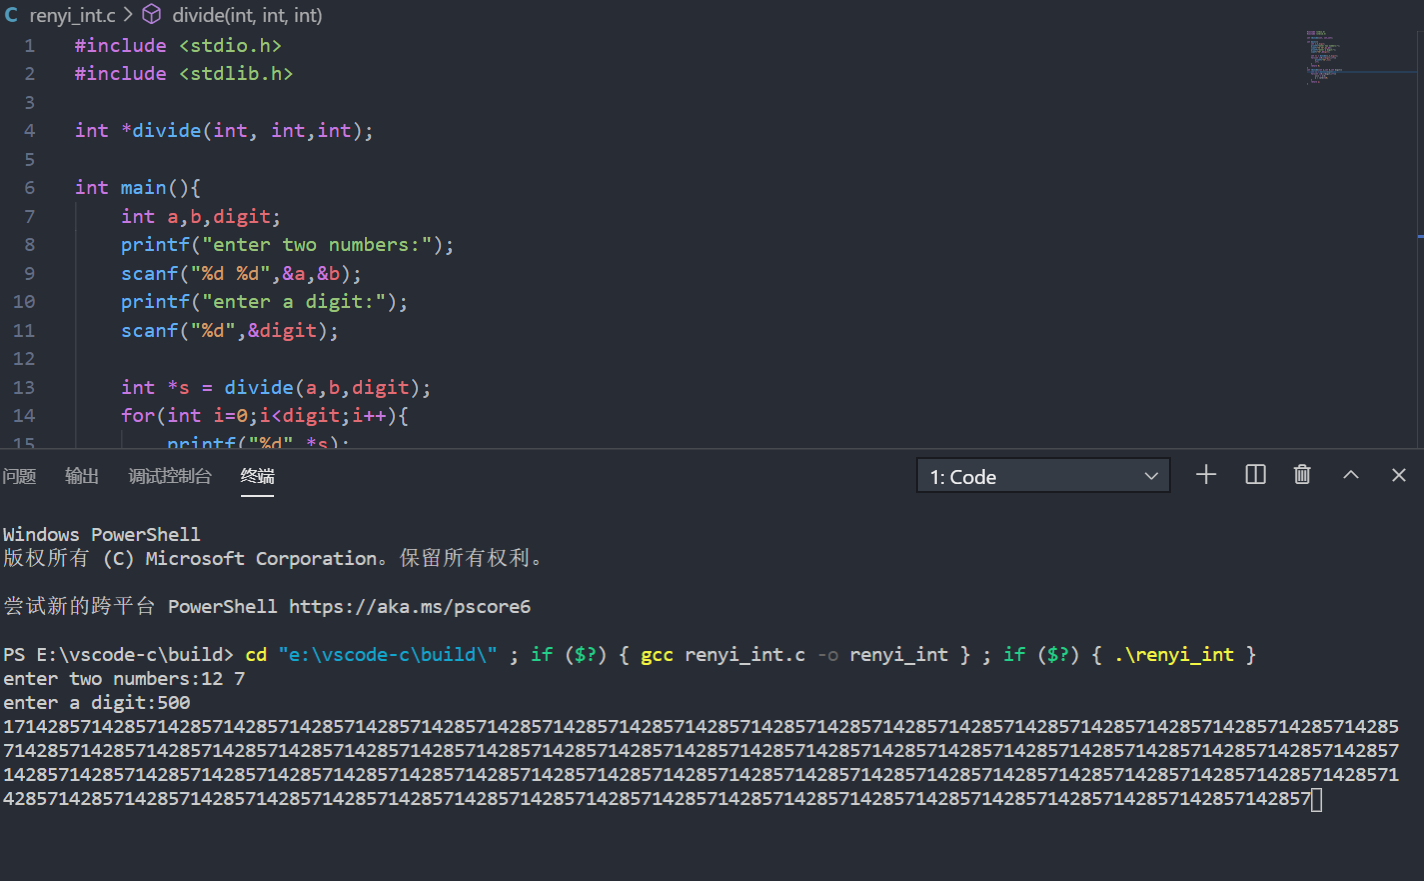The width and height of the screenshot is (1424, 881).
Task: Open a new terminal with the plus icon
Action: click(x=1206, y=475)
